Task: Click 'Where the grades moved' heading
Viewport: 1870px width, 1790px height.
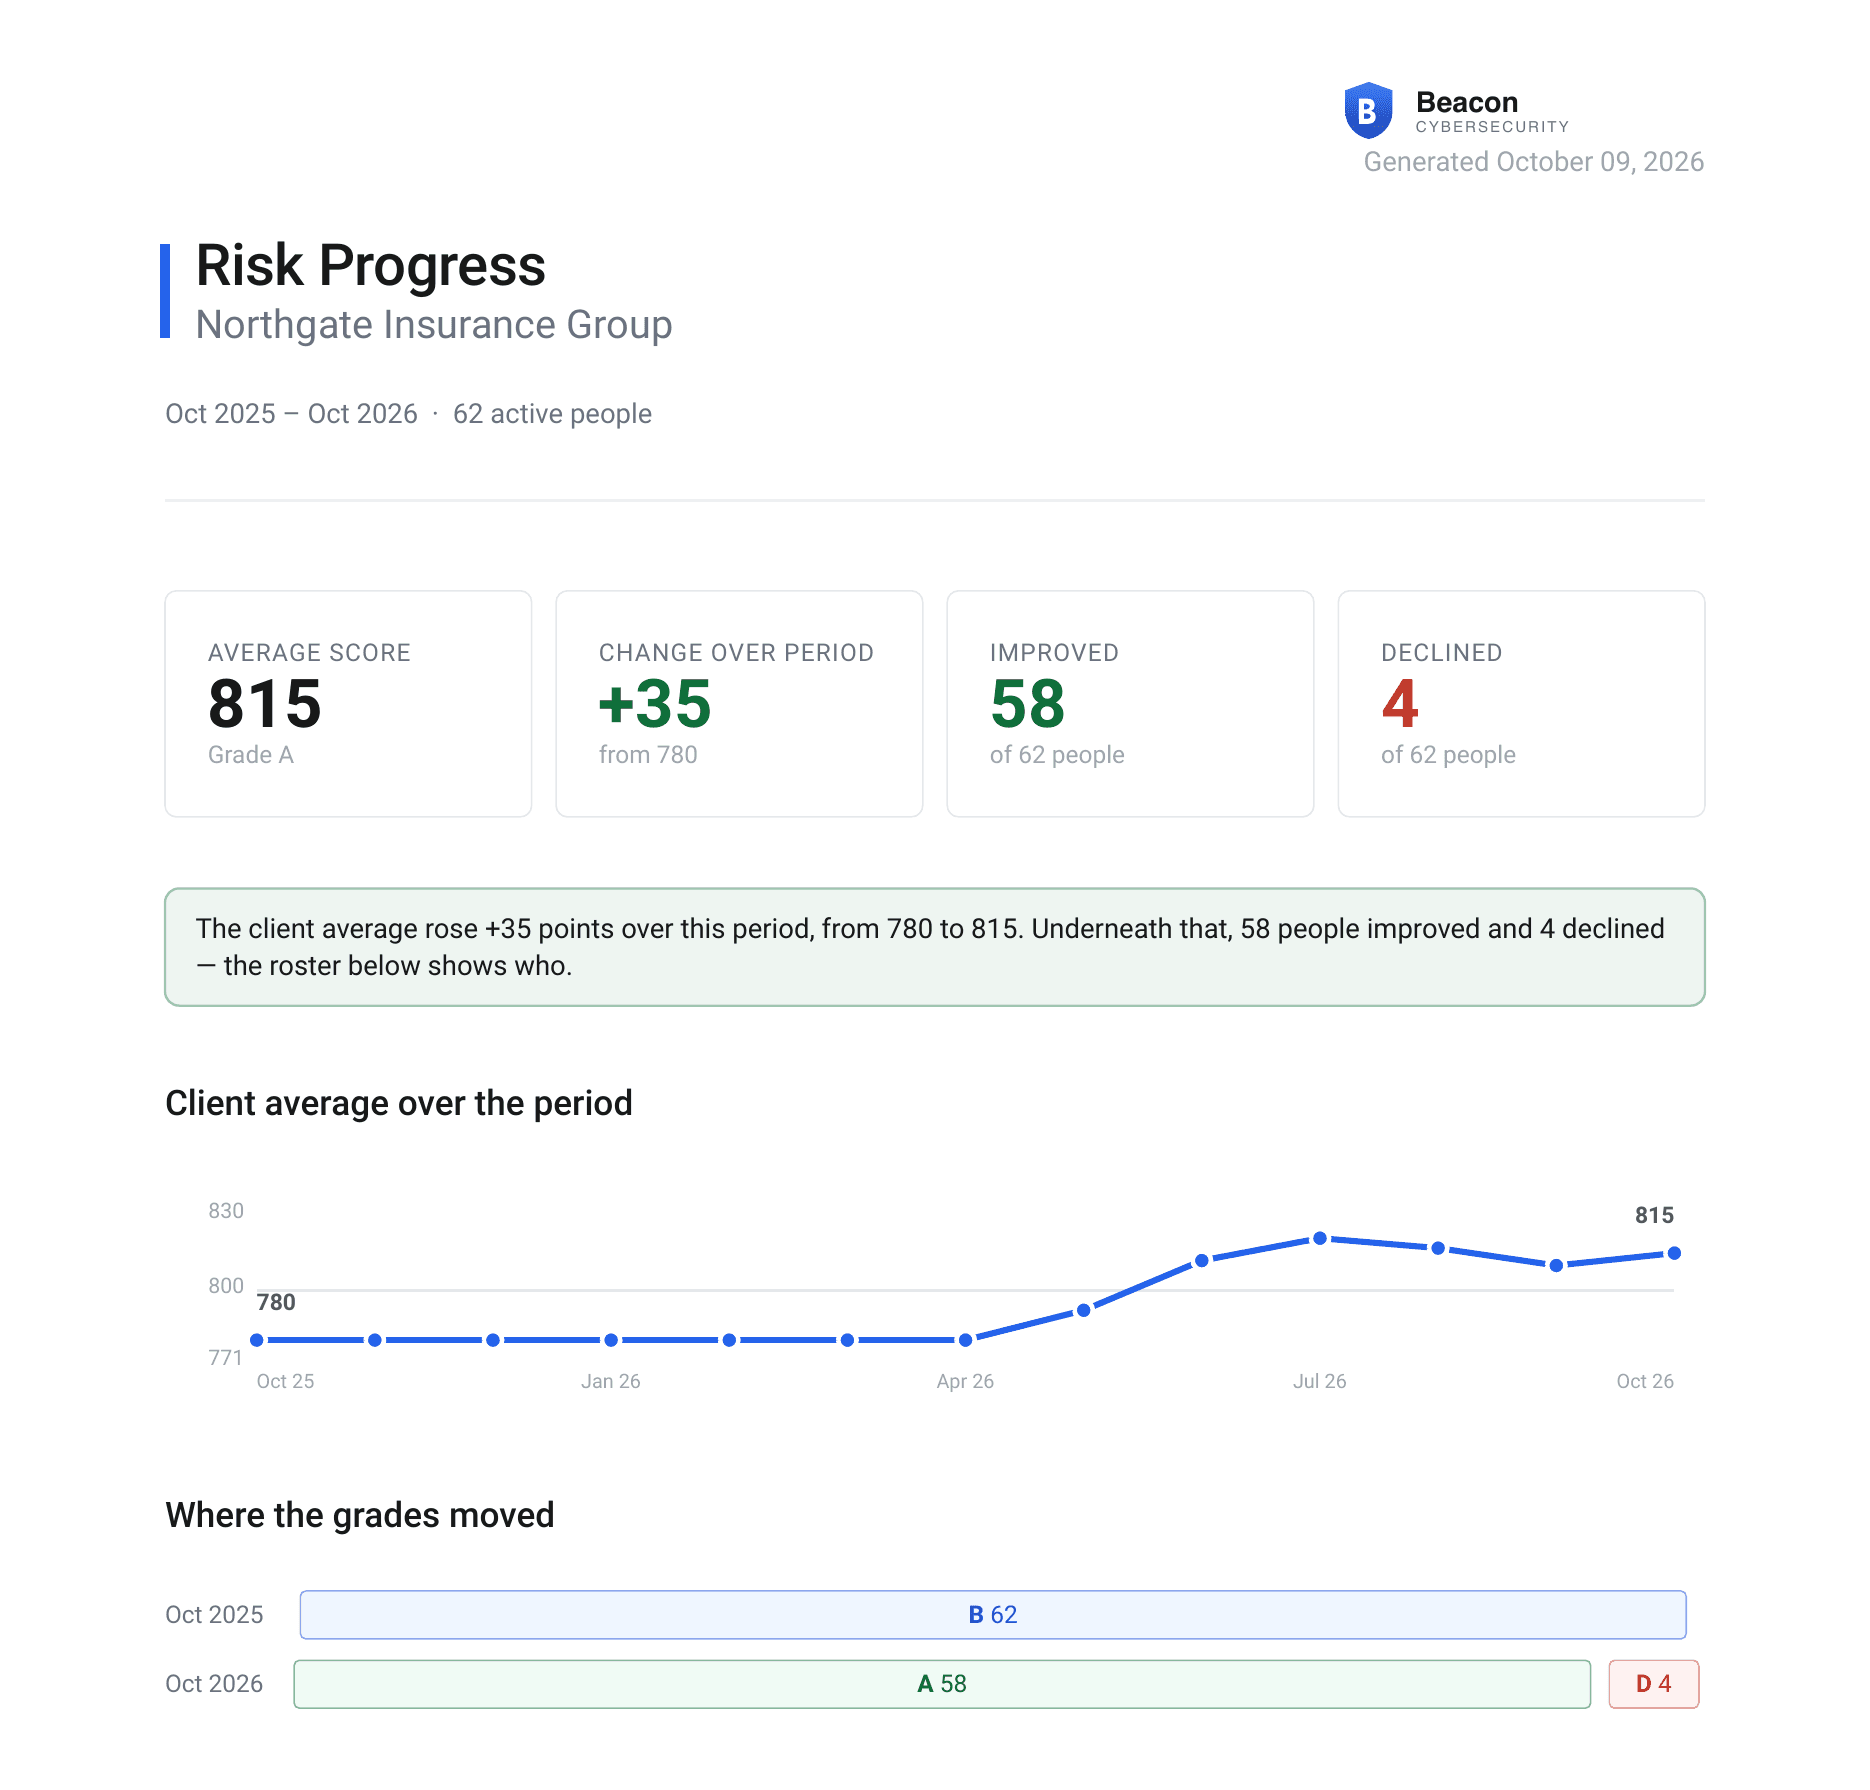Action: click(359, 1515)
